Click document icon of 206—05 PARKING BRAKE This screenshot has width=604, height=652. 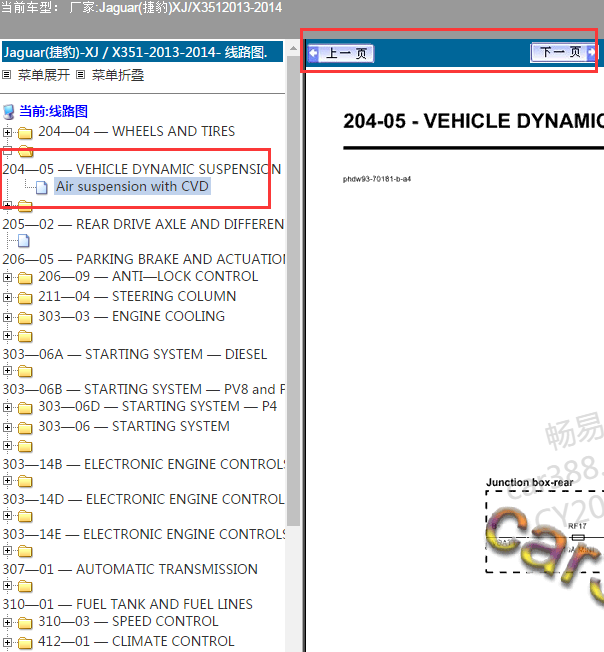24,241
